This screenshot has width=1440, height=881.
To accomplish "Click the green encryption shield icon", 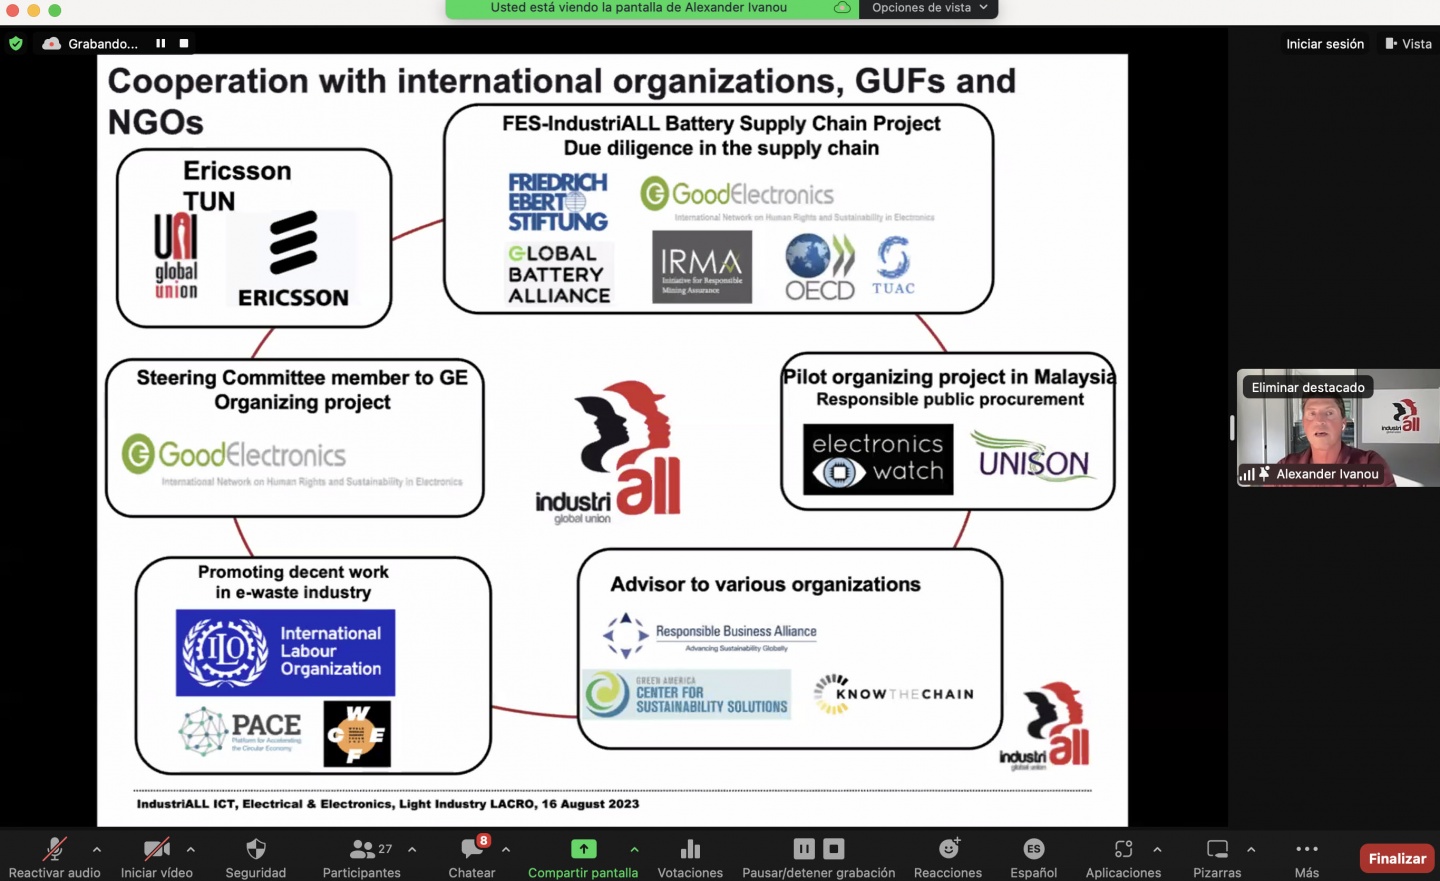I will (15, 43).
